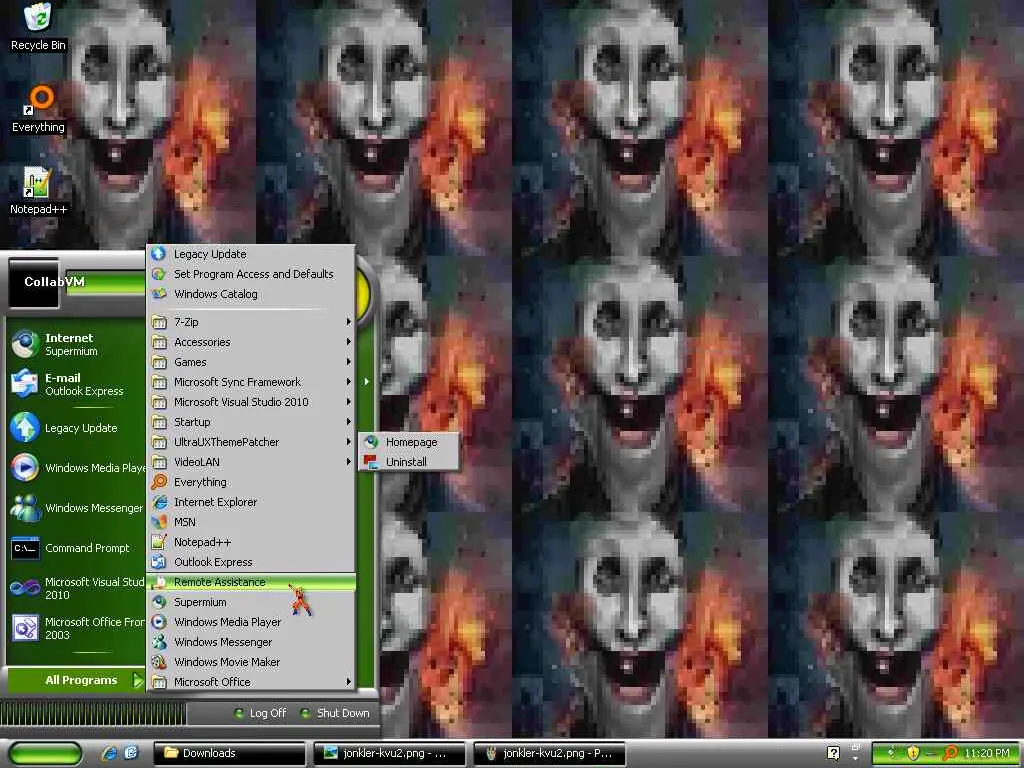
Task: Open Legacy Update in Start menu left pane
Action: (x=76, y=428)
